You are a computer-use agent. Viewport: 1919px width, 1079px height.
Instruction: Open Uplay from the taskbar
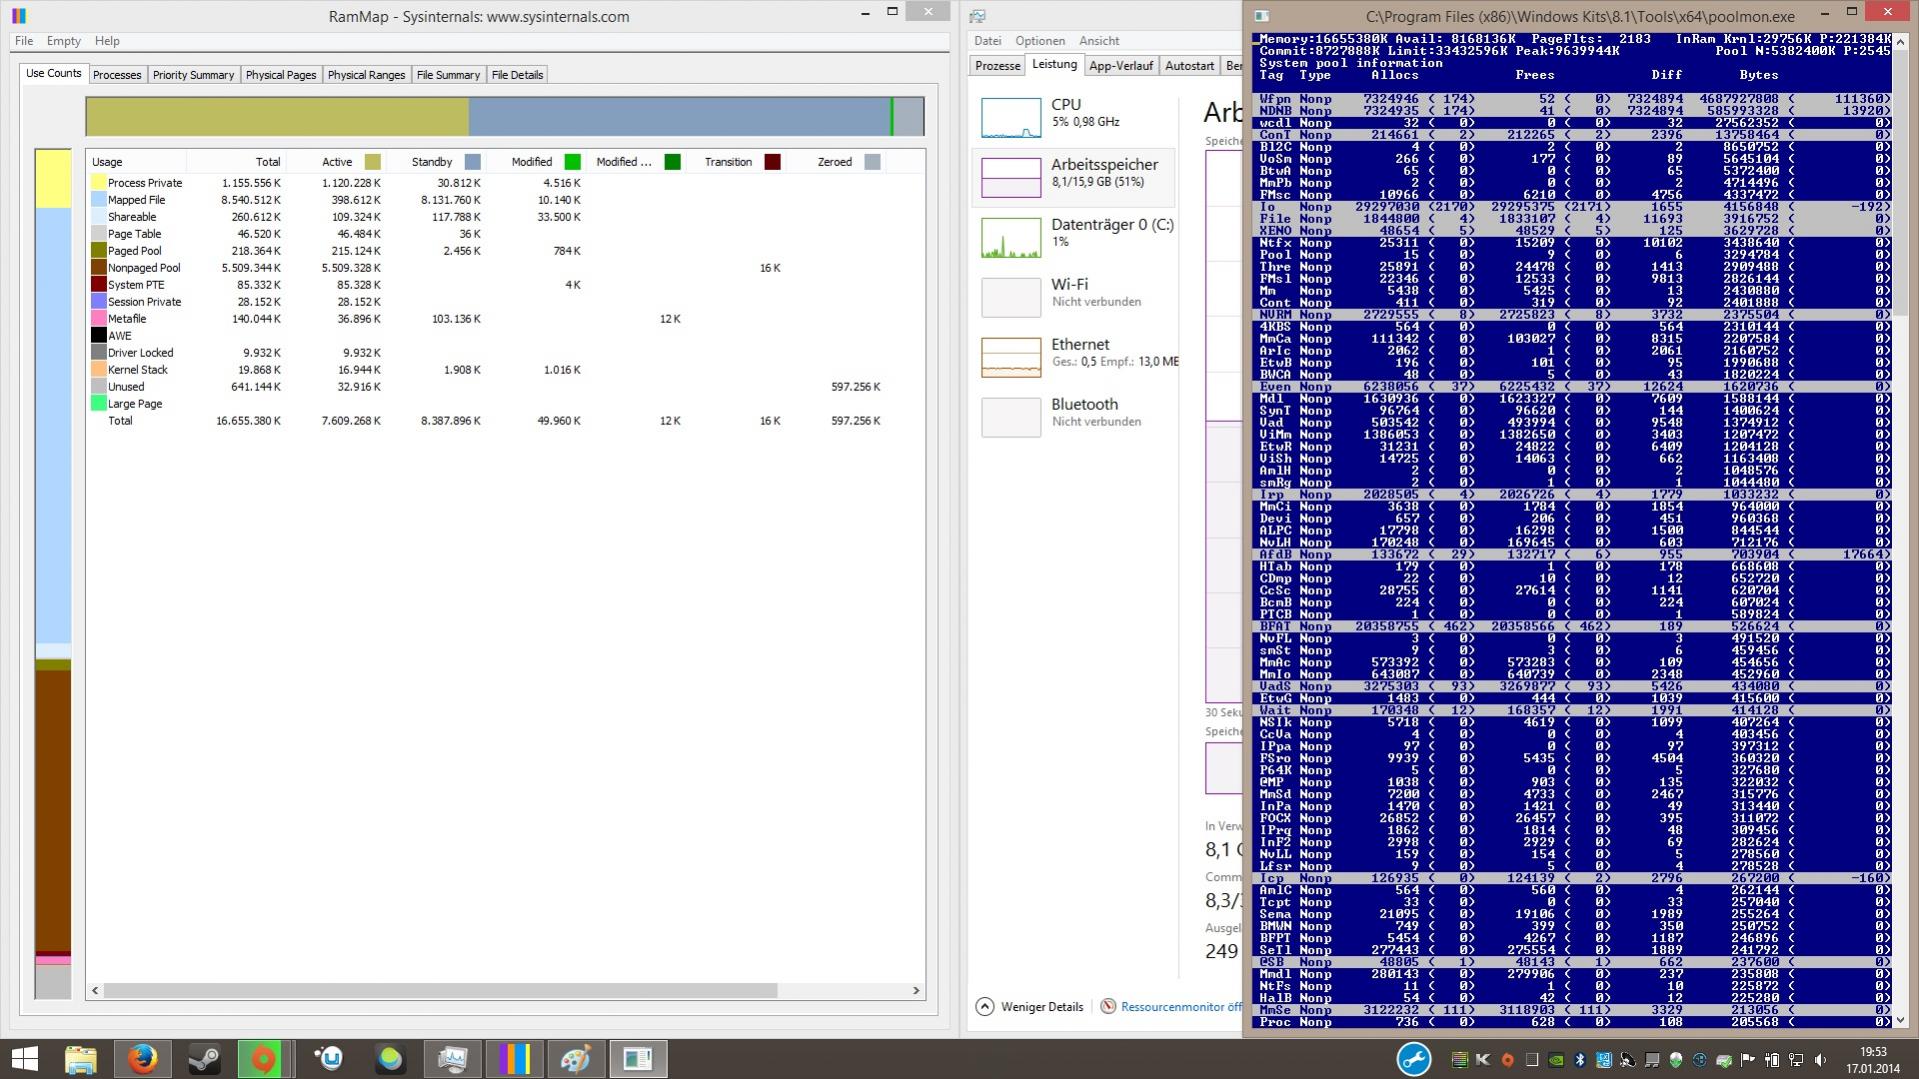[x=329, y=1059]
